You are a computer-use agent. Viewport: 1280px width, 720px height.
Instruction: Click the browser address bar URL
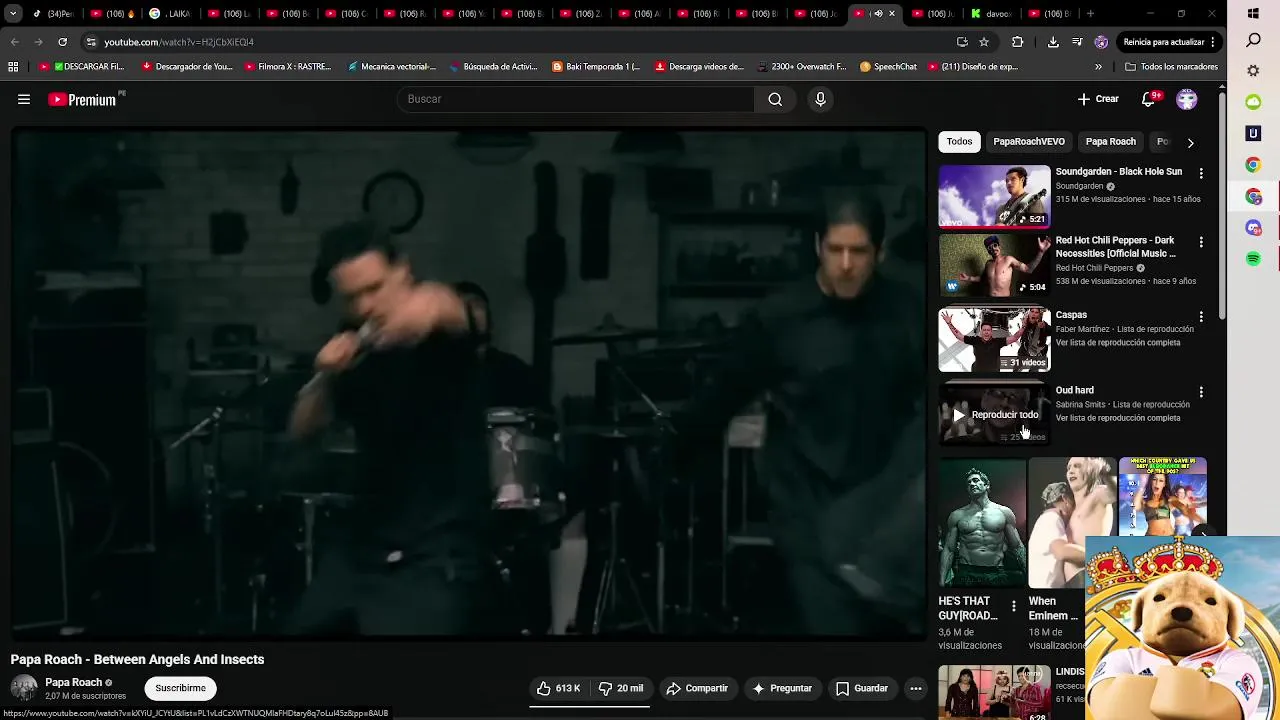(x=179, y=42)
